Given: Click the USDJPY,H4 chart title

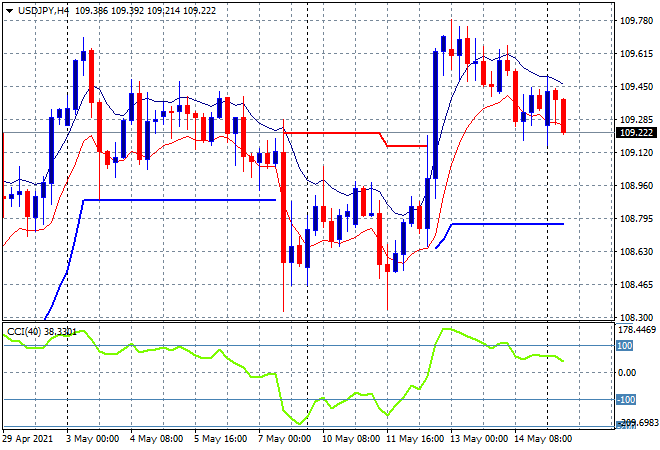Looking at the screenshot, I should click(x=43, y=11).
